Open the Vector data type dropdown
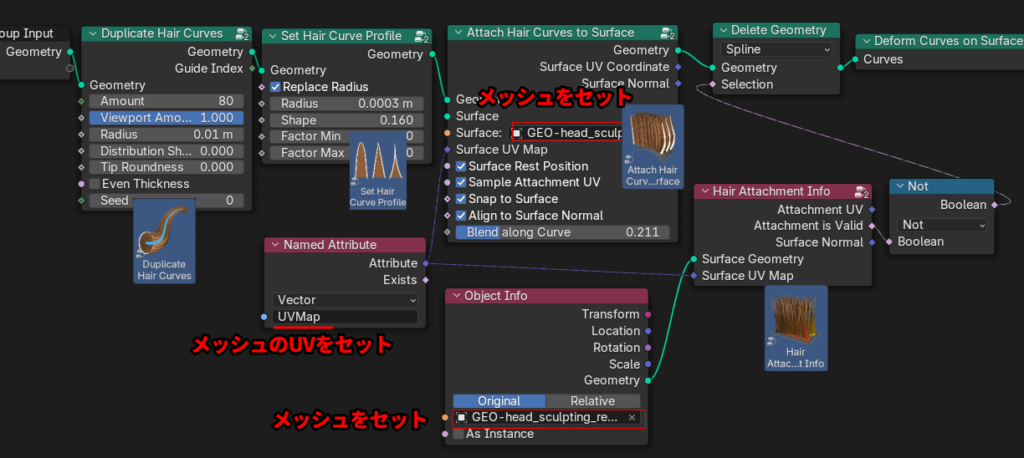Viewport: 1024px width, 458px height. 345,299
